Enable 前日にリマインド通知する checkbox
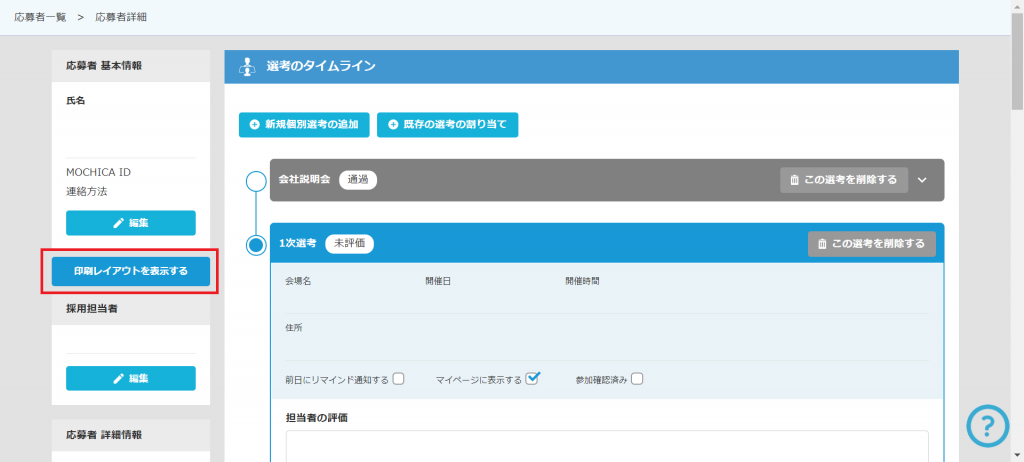 point(398,378)
